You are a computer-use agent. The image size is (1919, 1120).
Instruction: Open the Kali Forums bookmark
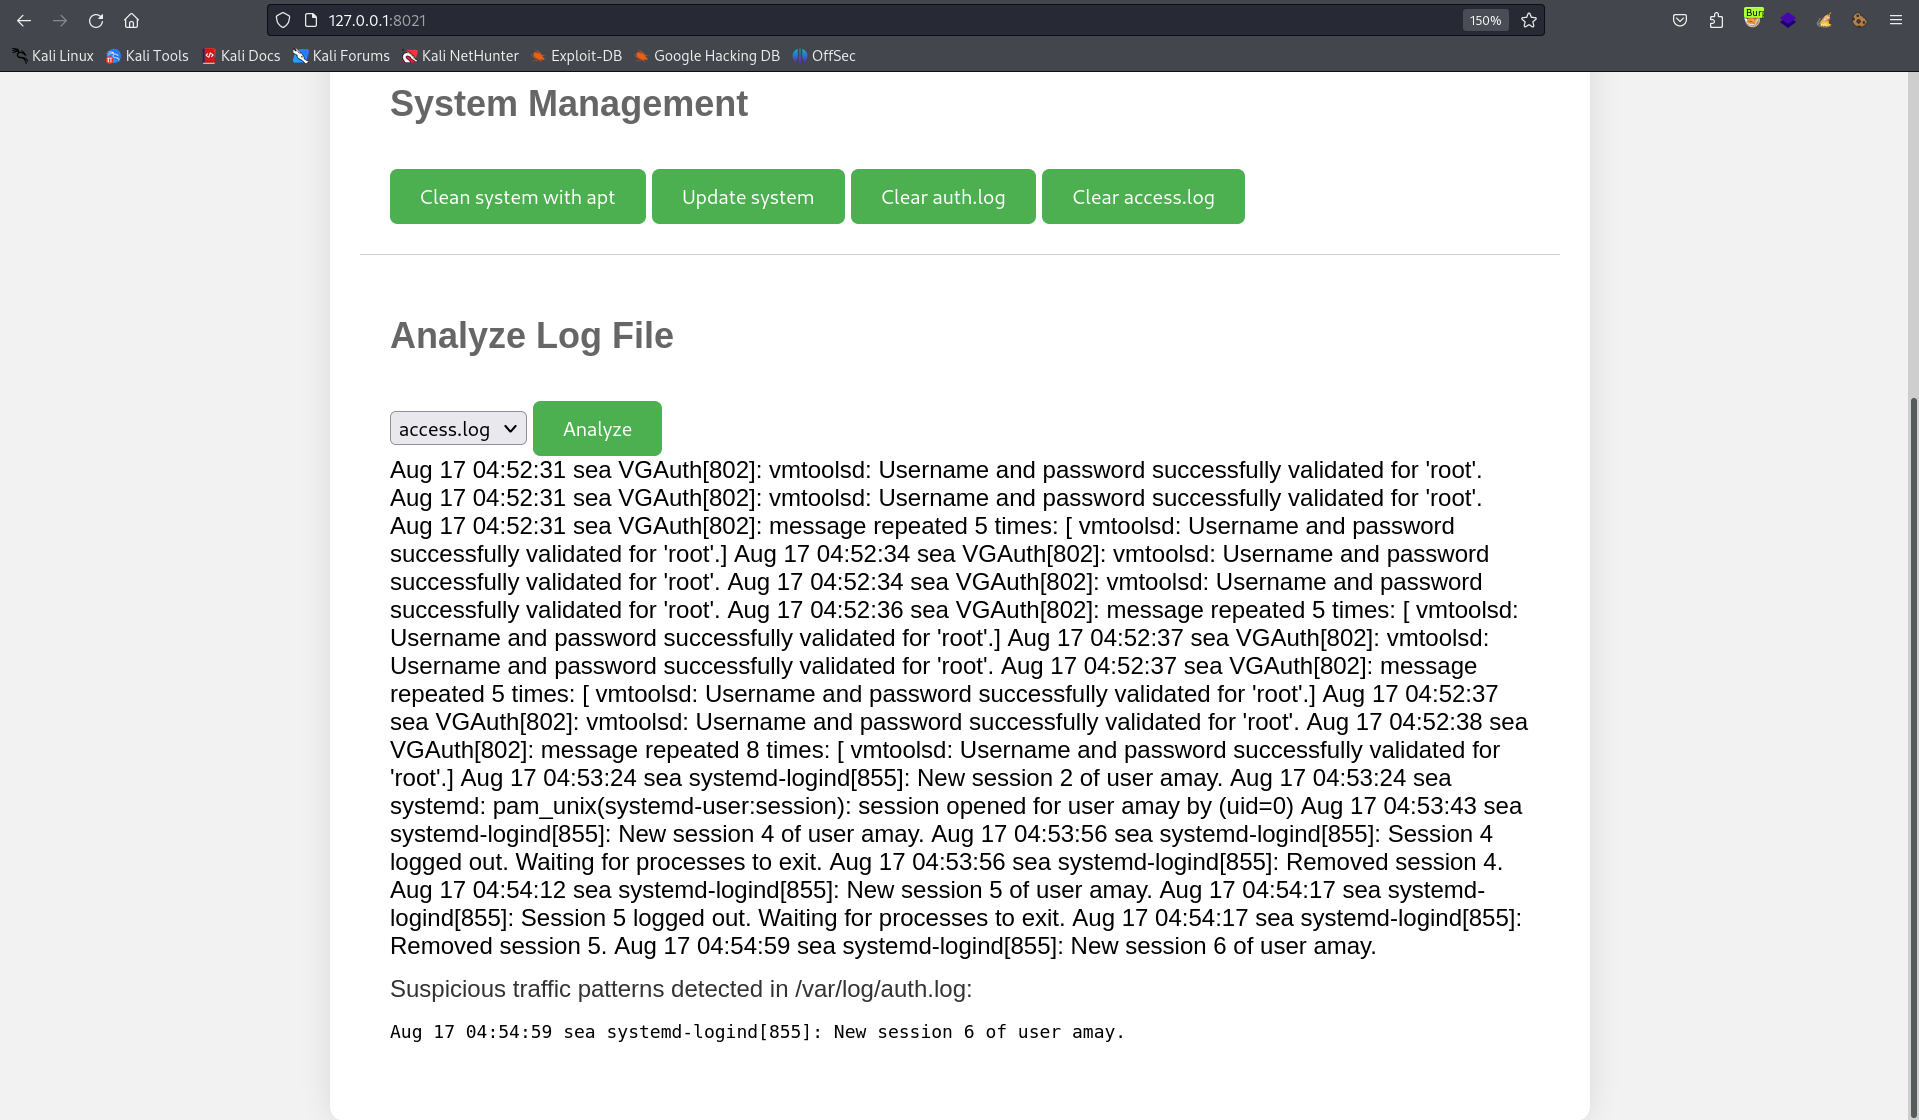pos(341,56)
